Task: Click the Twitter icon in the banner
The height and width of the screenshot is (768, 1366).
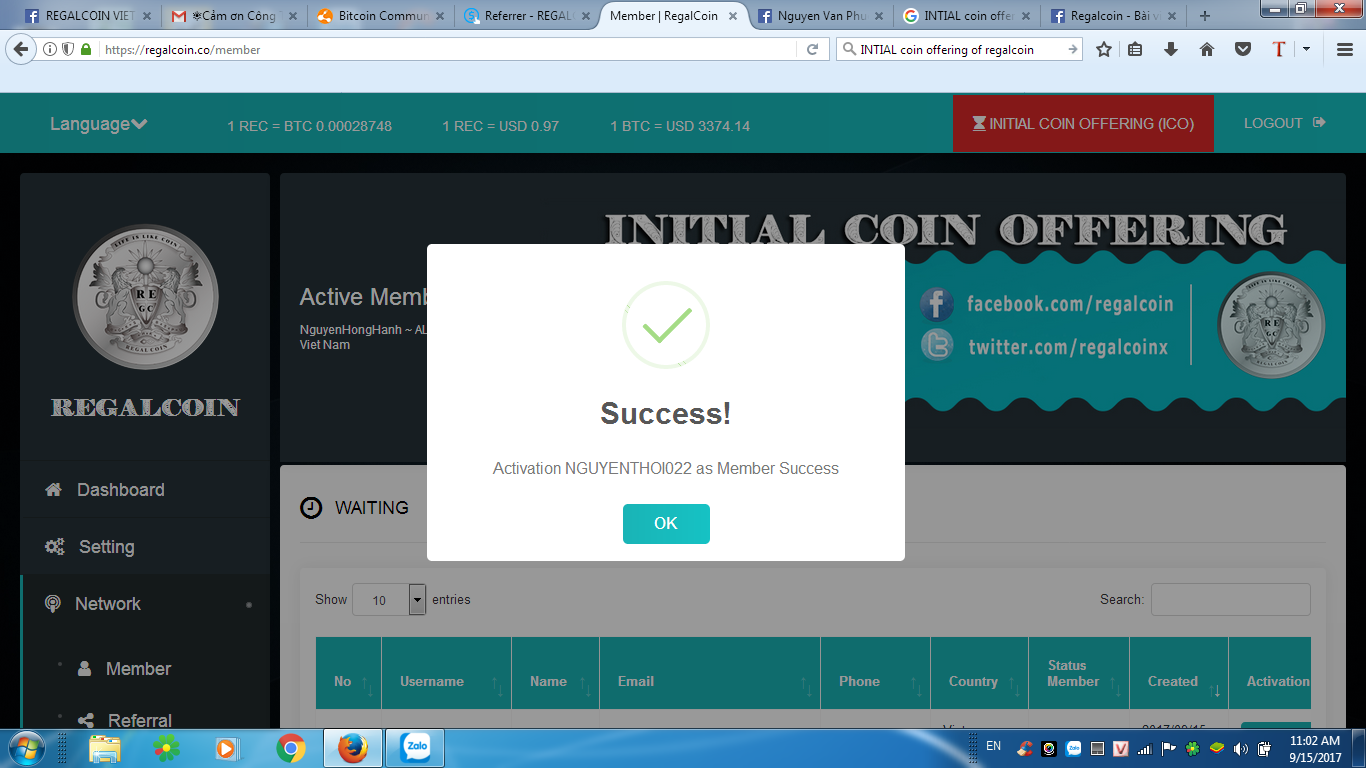Action: [937, 345]
